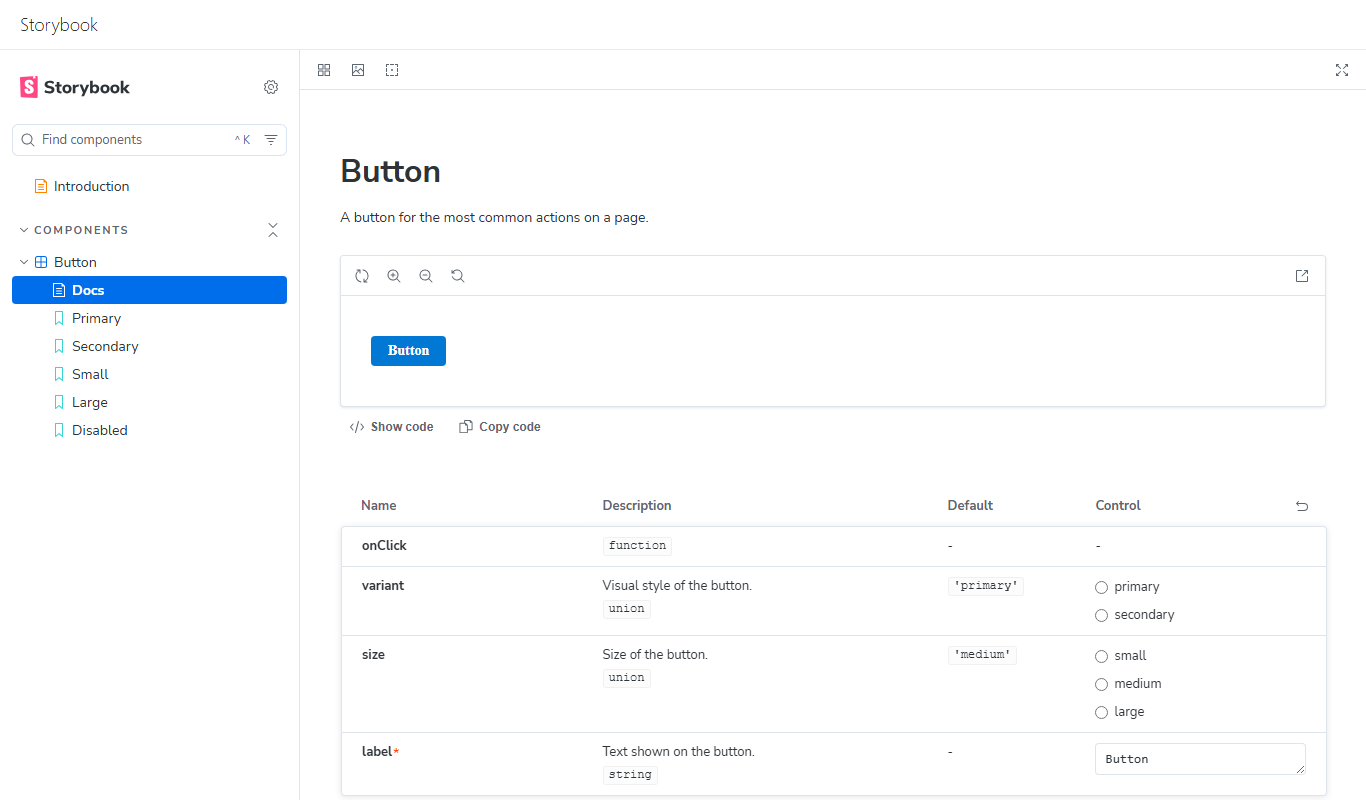
Task: Open Storybook settings gear menu
Action: [x=271, y=87]
